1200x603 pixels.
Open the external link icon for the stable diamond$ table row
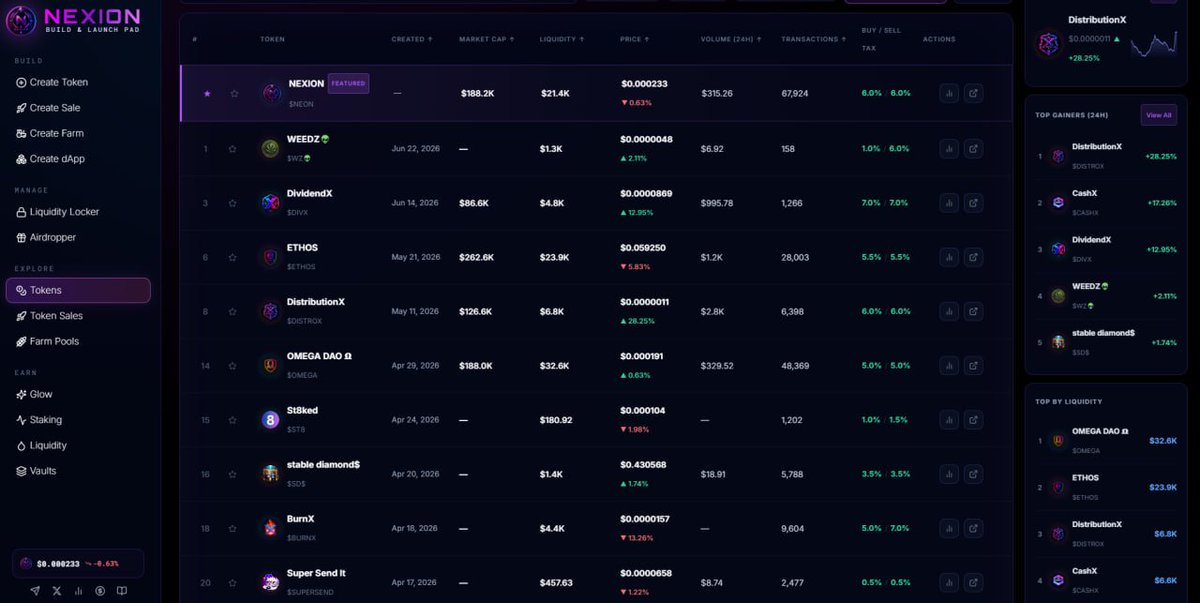point(973,474)
